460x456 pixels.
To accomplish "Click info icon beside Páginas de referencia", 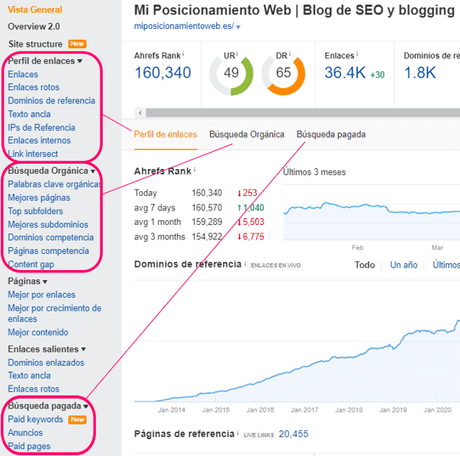I will click(x=238, y=433).
